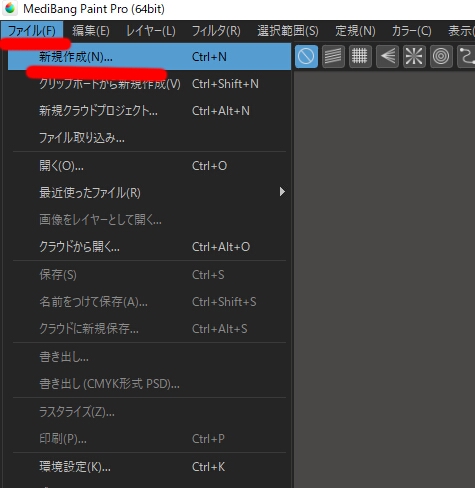Open the 表示 menu
Screen dimensions: 475x488
click(460, 31)
